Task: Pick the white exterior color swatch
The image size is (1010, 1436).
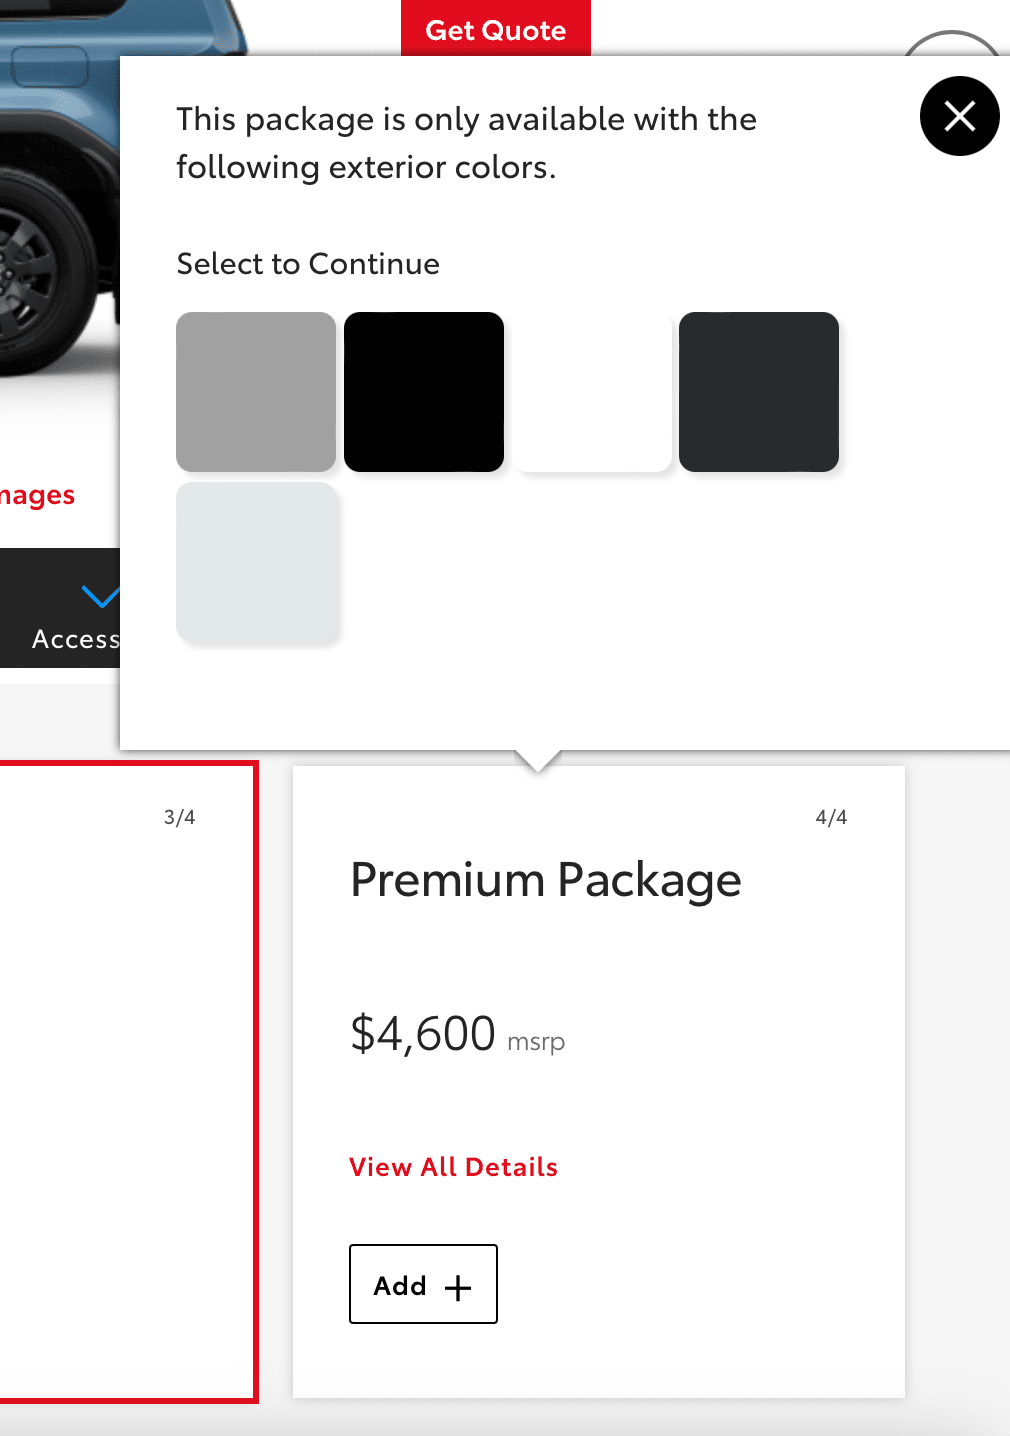Action: [592, 392]
